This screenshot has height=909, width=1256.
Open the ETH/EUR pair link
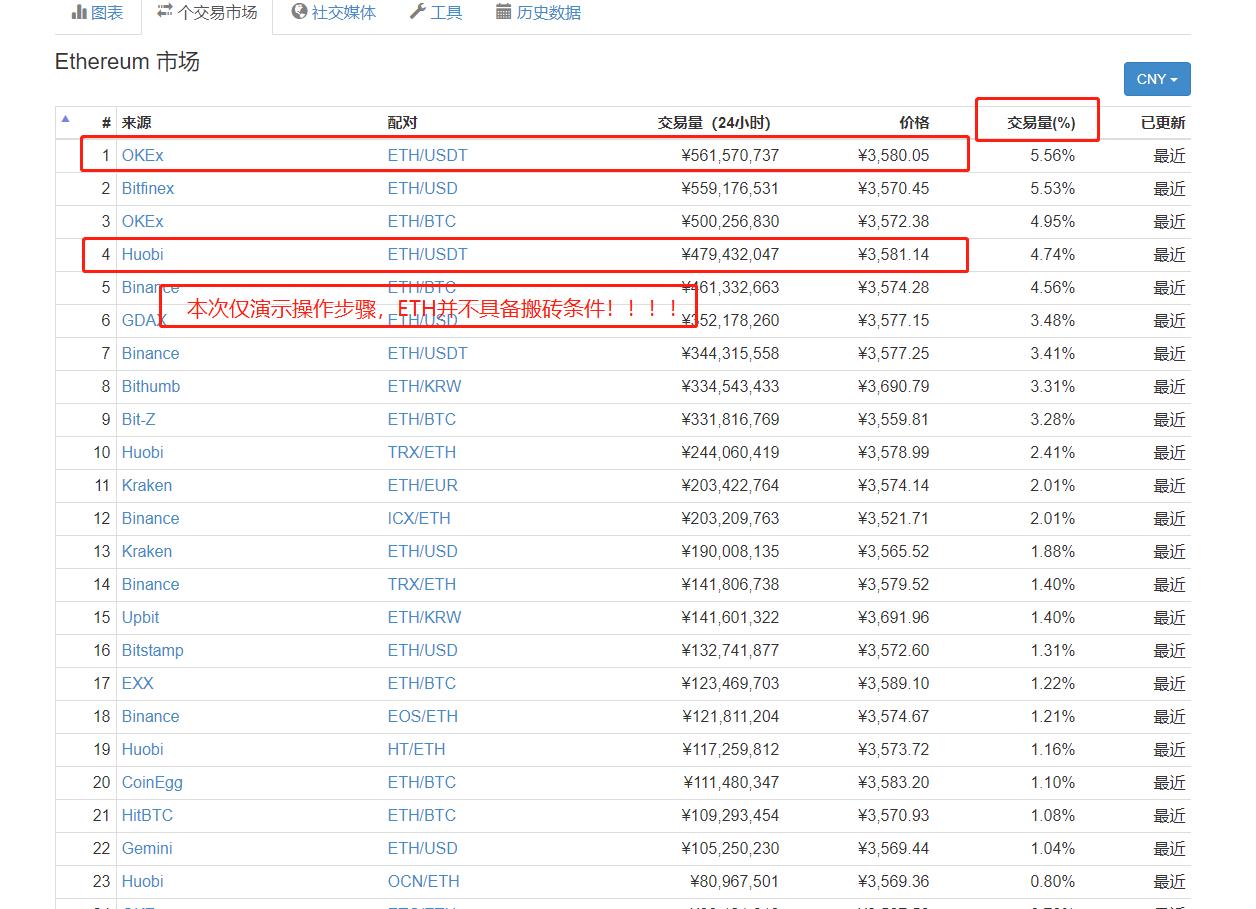(x=422, y=485)
